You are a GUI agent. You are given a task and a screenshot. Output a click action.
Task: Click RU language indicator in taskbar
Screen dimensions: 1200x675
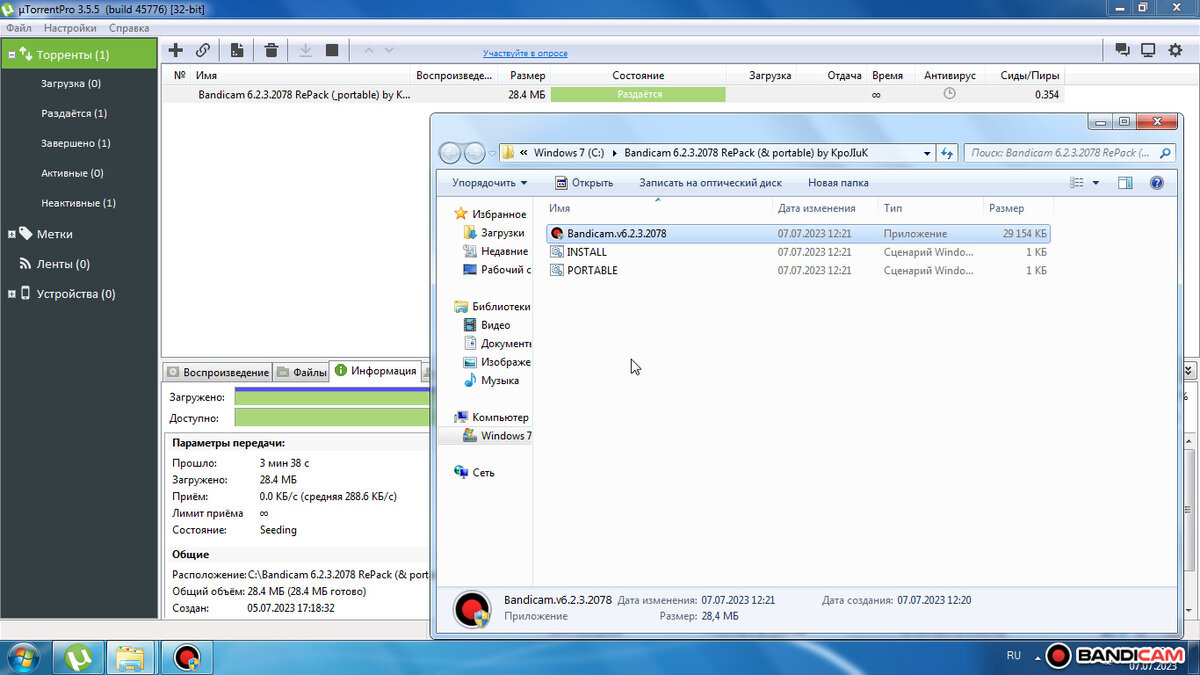(1014, 656)
